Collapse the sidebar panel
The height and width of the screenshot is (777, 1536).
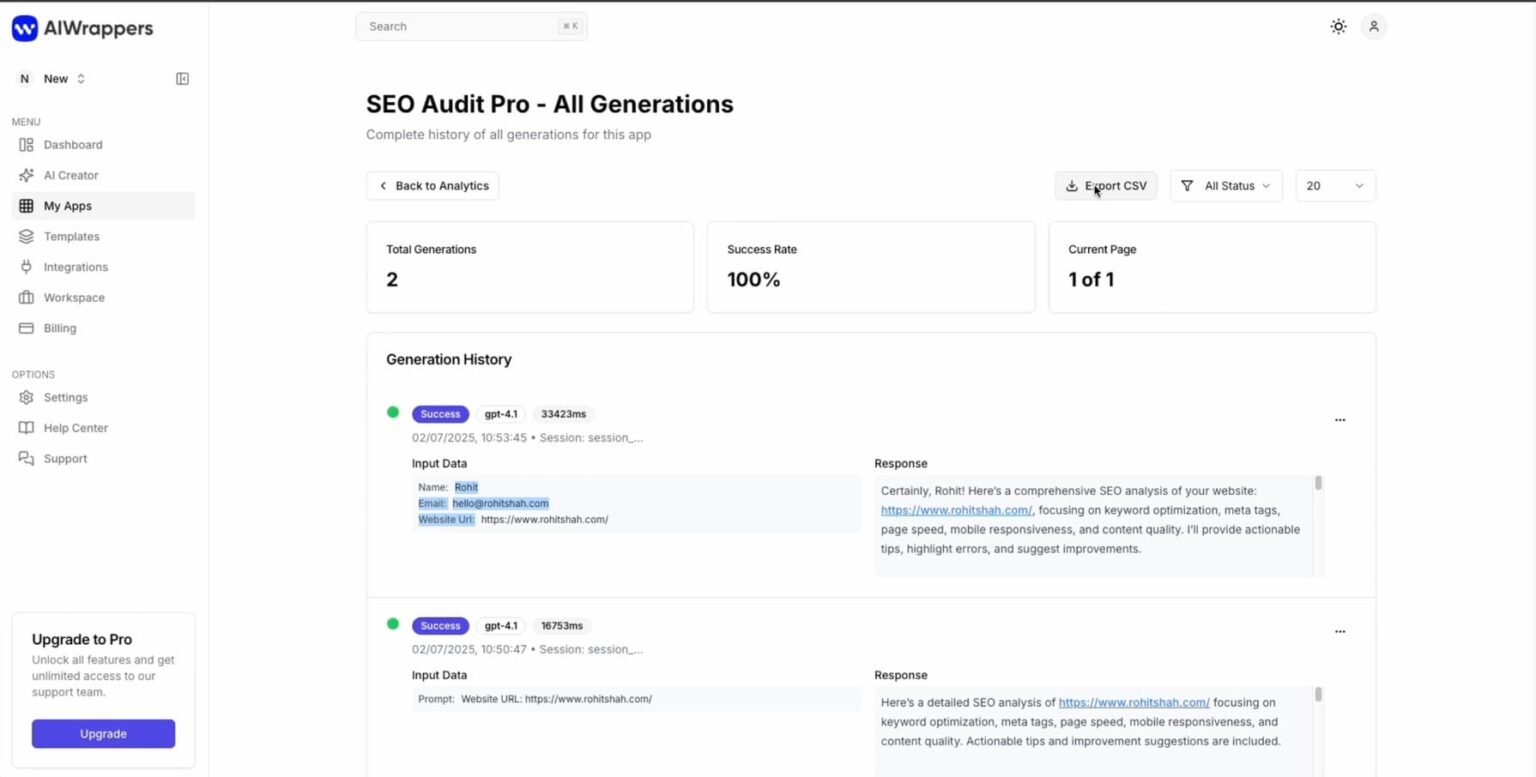pyautogui.click(x=182, y=78)
